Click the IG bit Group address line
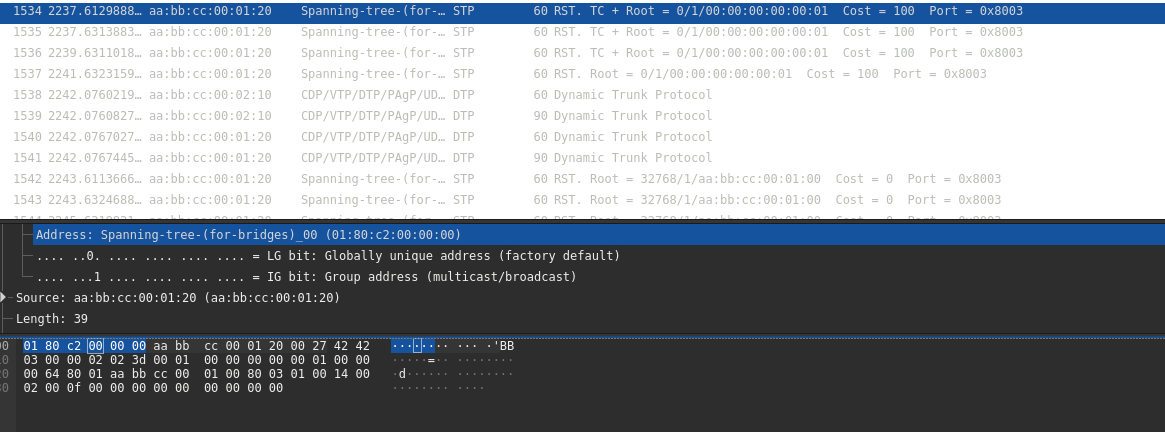This screenshot has width=1165, height=432. click(x=306, y=277)
